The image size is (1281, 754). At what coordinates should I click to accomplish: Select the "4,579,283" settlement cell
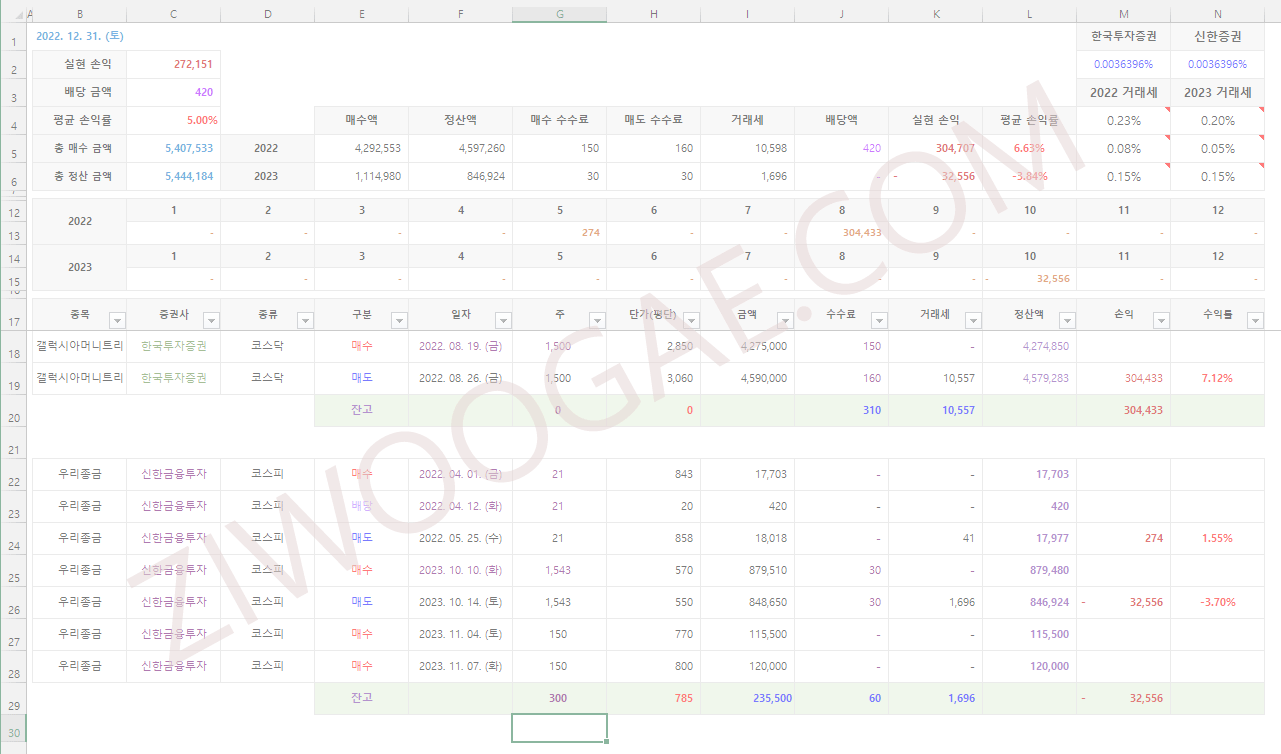tap(1030, 379)
